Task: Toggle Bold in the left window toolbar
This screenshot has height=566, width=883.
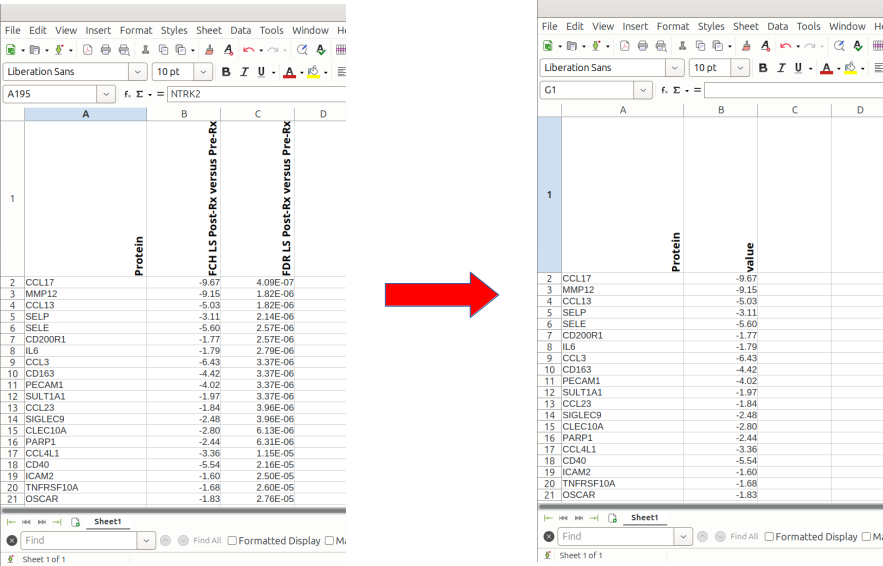Action: point(226,72)
